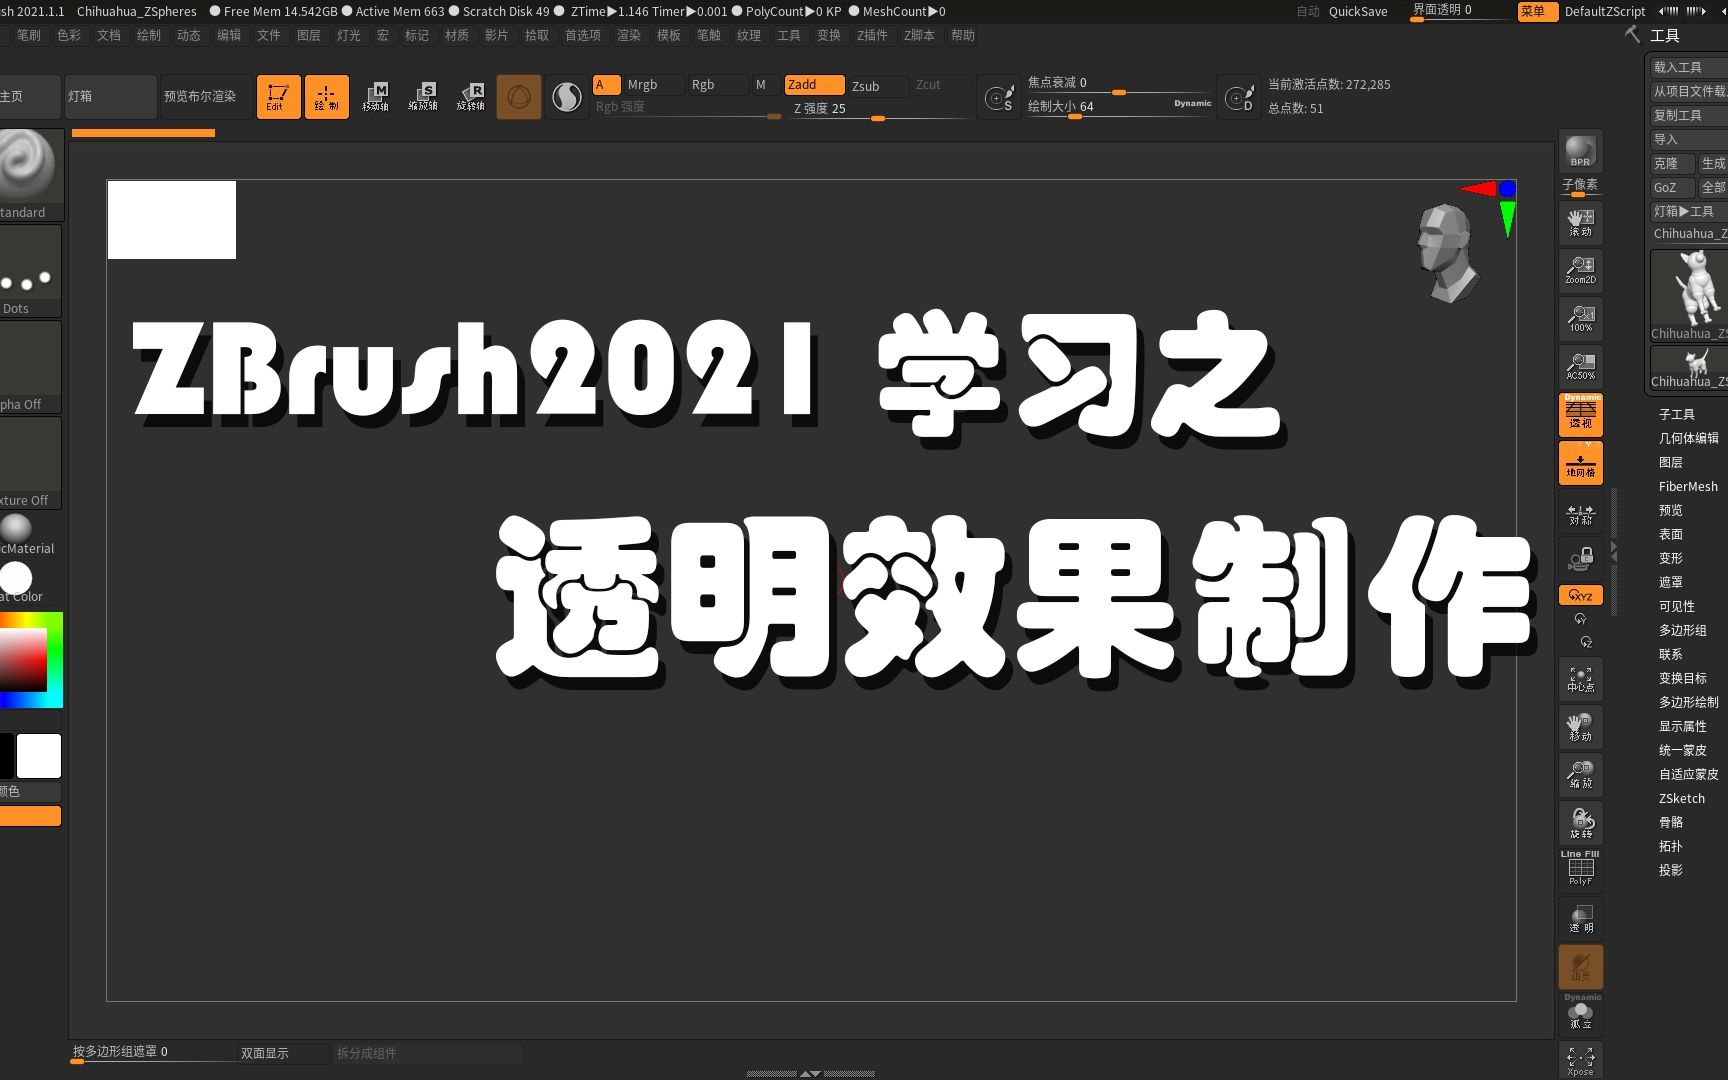Image resolution: width=1728 pixels, height=1080 pixels.
Task: Click the Standard brush thumbnail
Action: (x=29, y=174)
